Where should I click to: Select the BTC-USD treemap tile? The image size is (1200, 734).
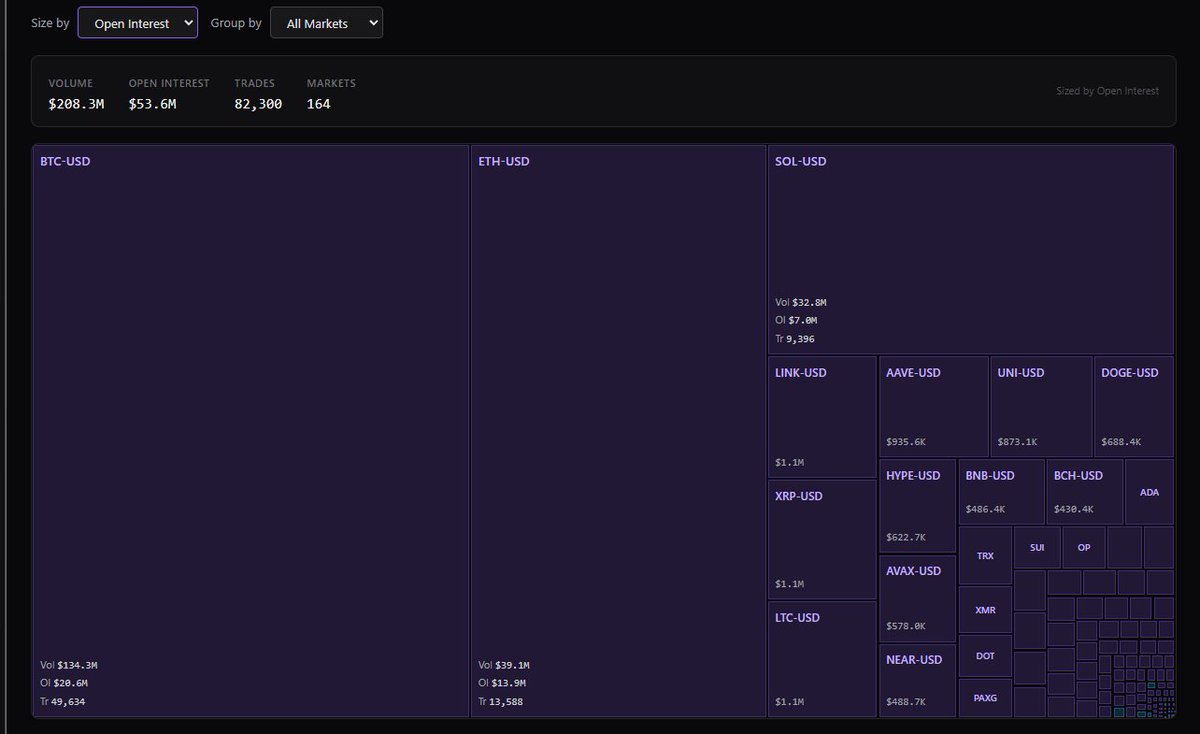tap(251, 431)
